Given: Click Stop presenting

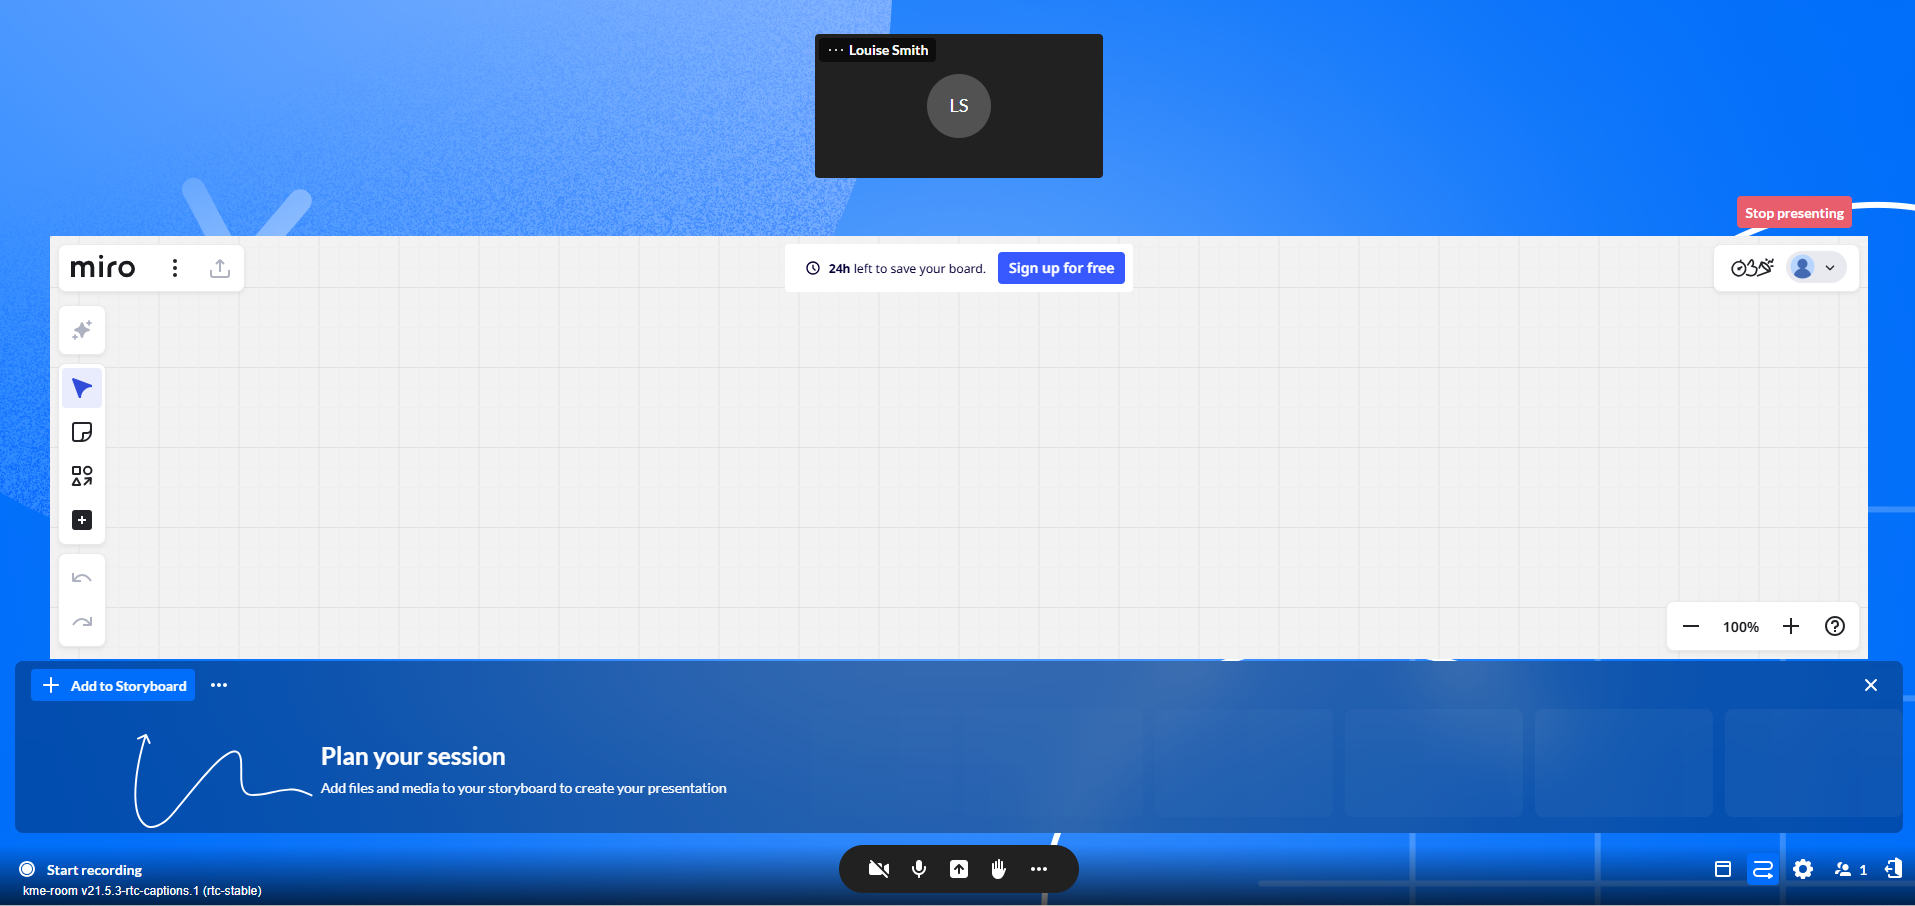Looking at the screenshot, I should (x=1794, y=213).
